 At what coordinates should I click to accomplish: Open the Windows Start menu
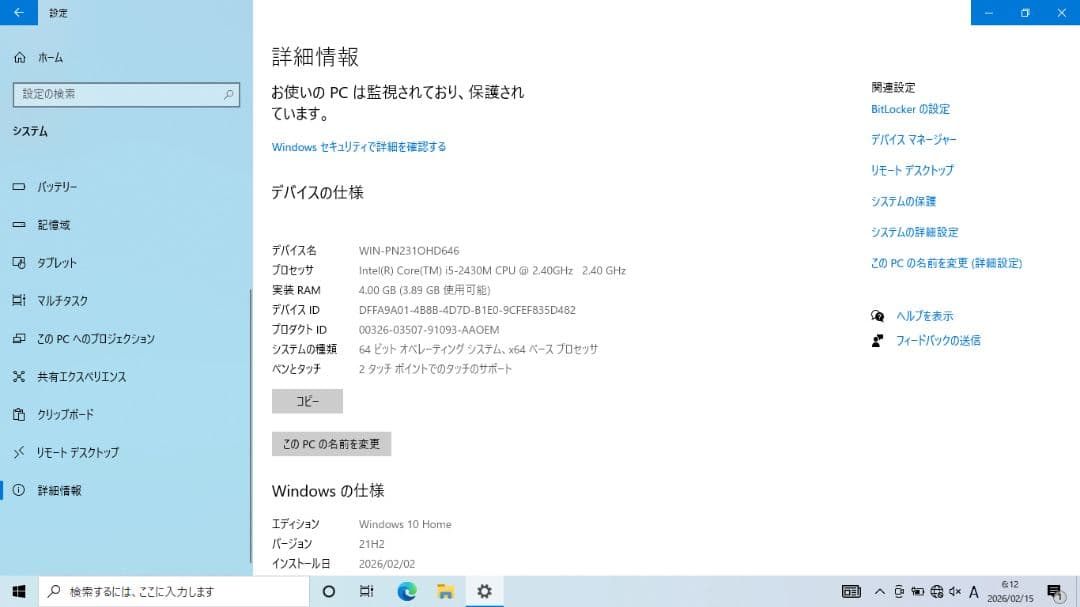tap(19, 591)
